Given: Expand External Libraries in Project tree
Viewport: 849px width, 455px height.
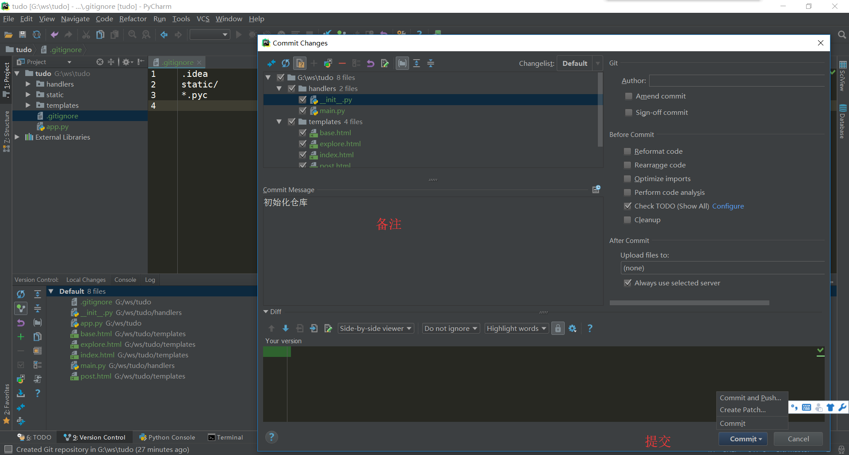Looking at the screenshot, I should (17, 137).
